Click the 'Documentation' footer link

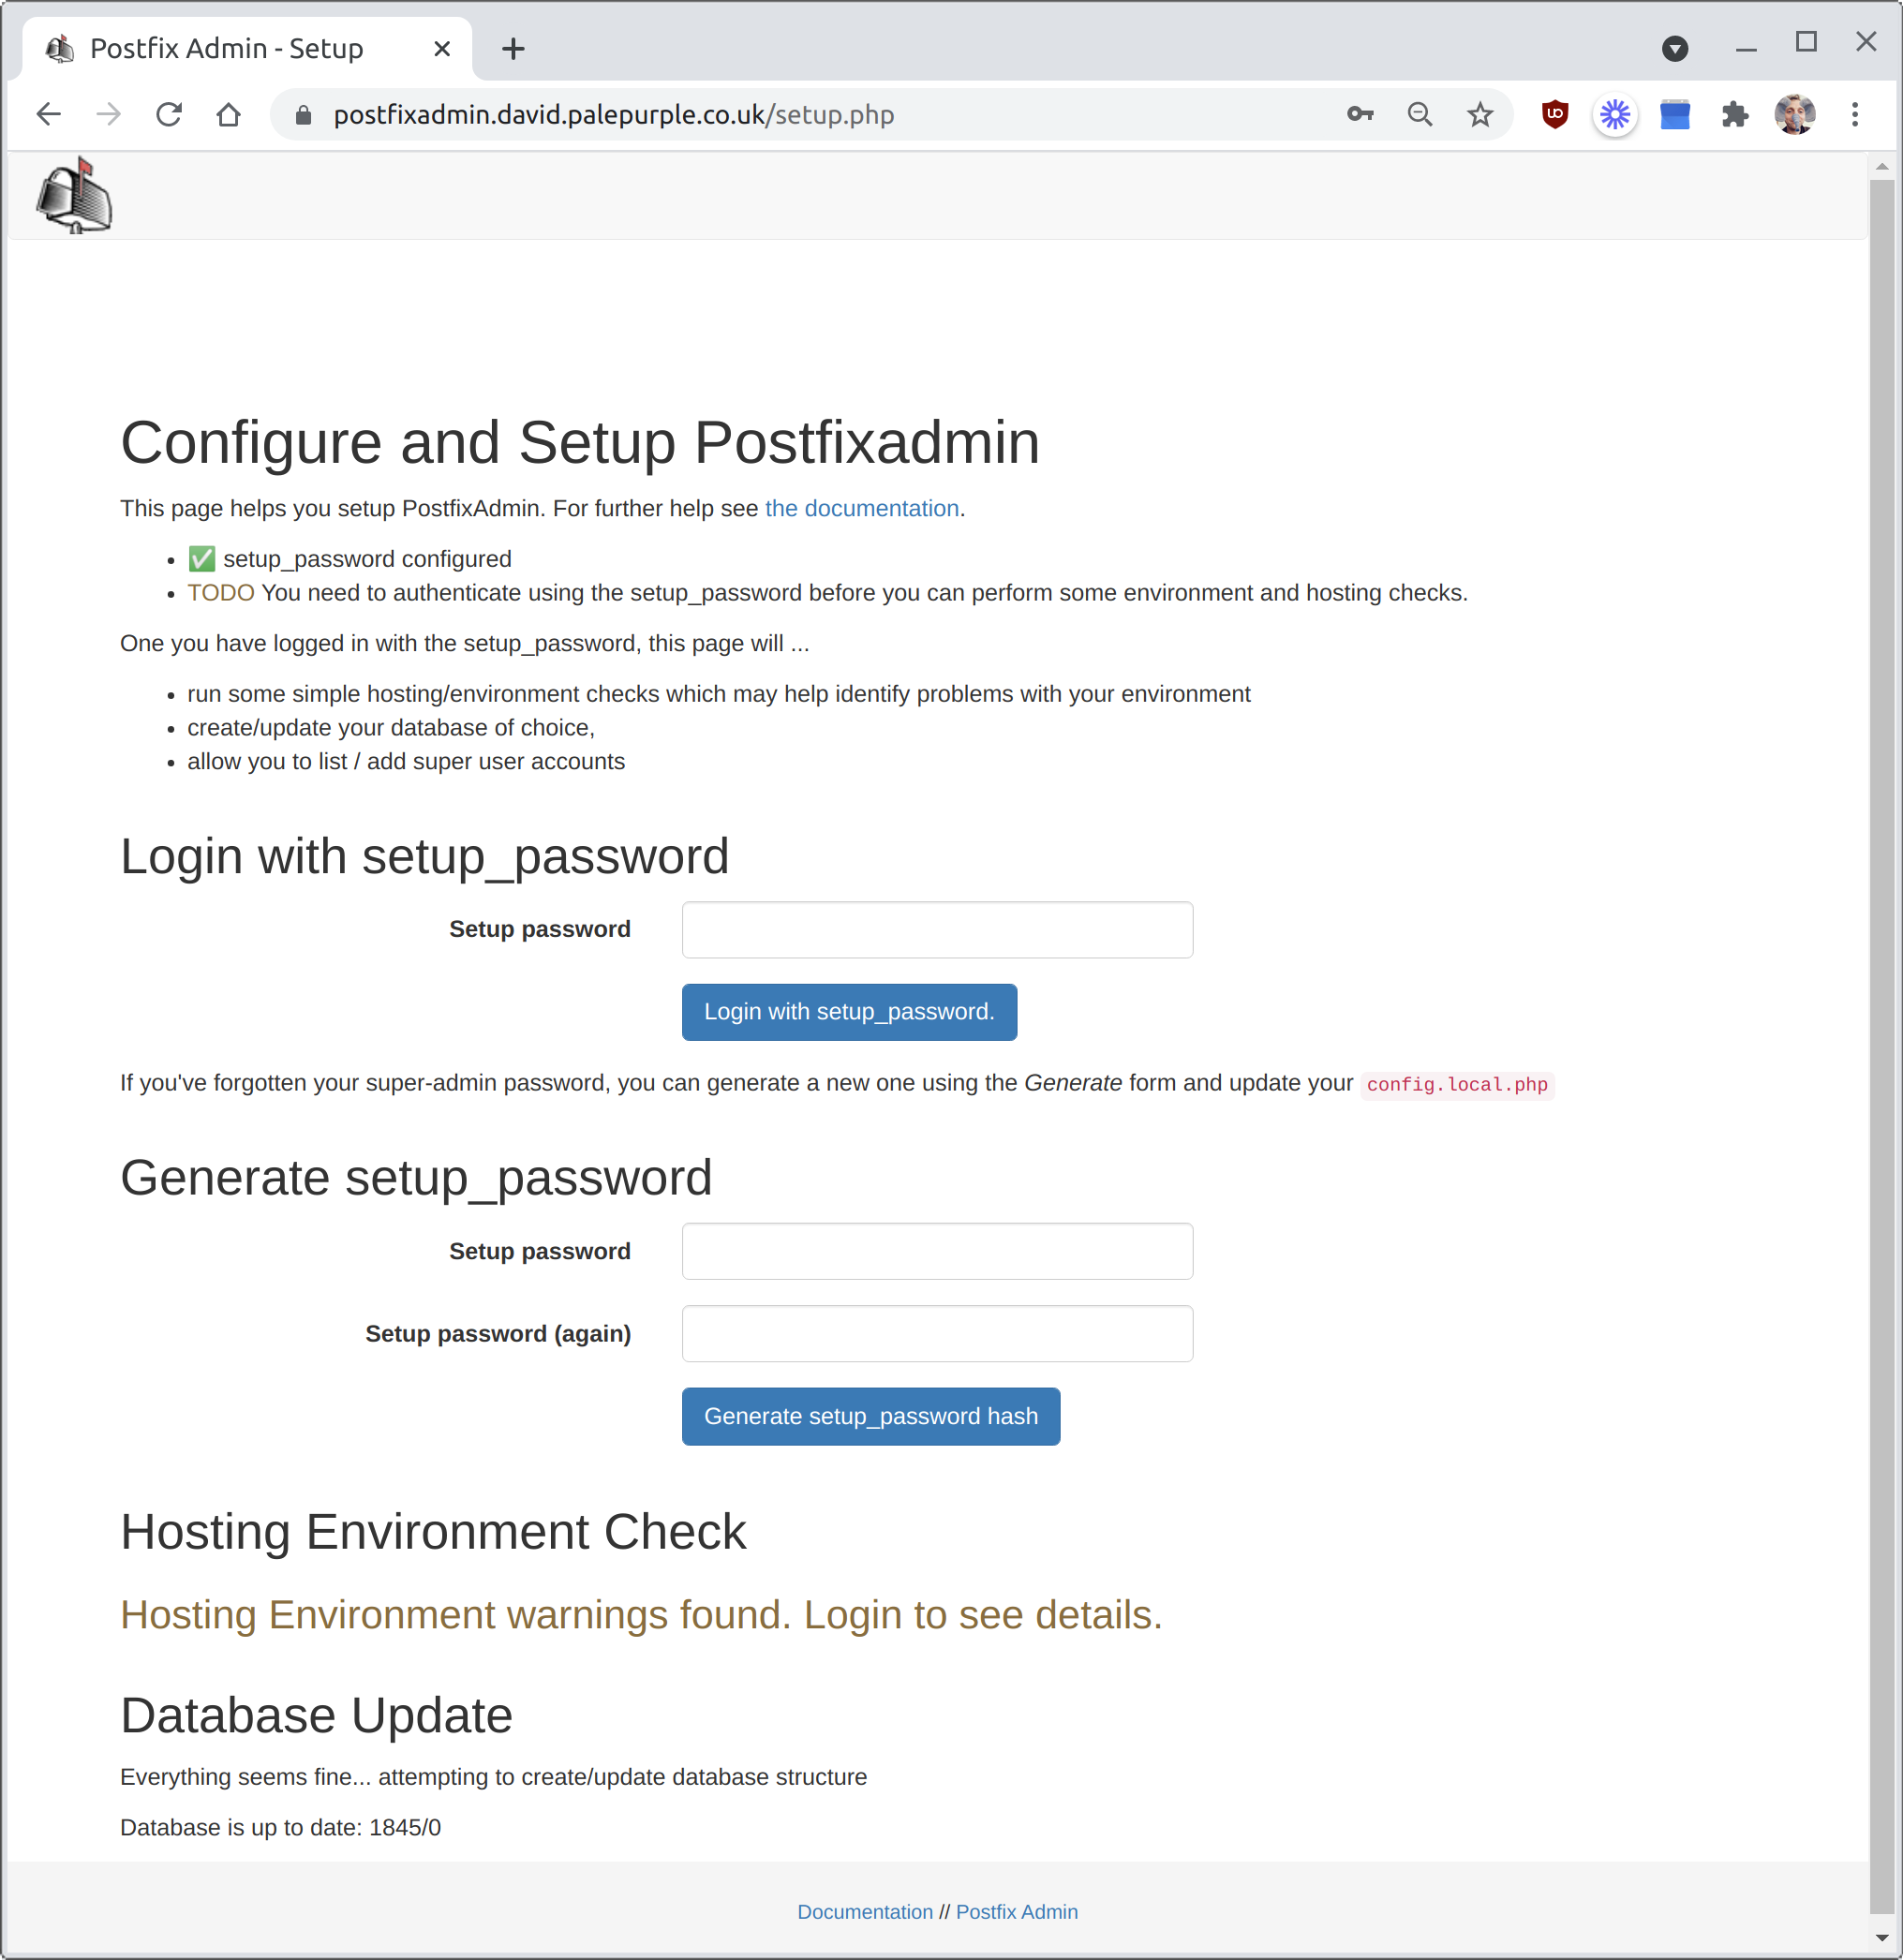(x=861, y=1911)
